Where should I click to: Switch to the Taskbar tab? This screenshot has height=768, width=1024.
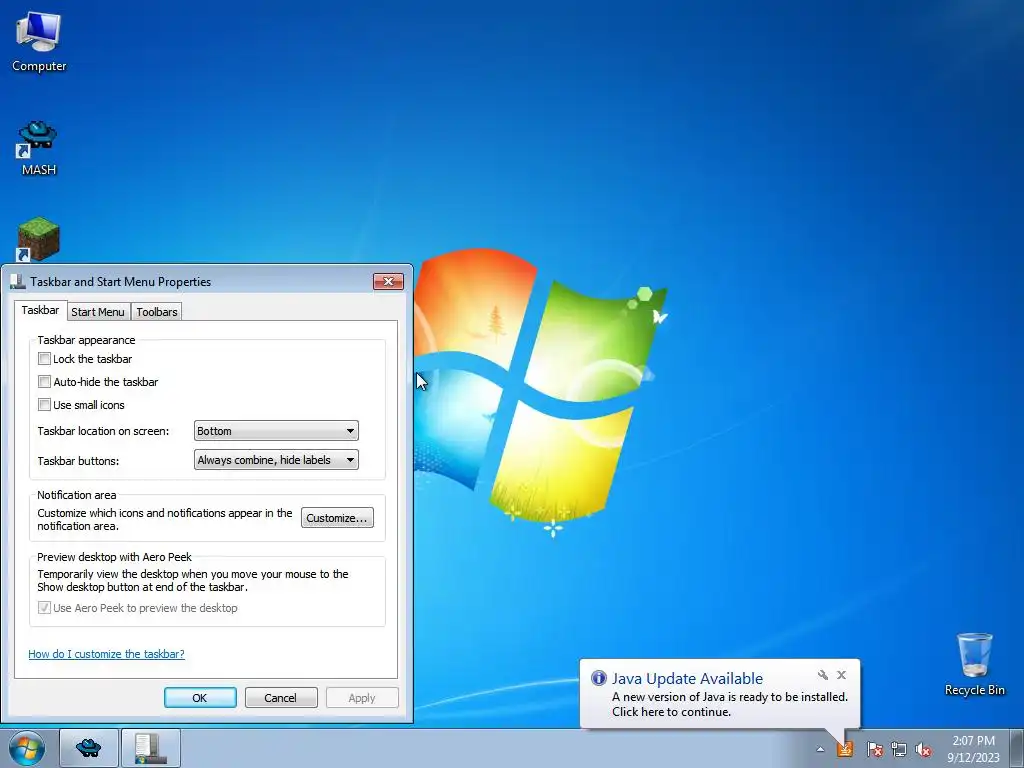(40, 310)
